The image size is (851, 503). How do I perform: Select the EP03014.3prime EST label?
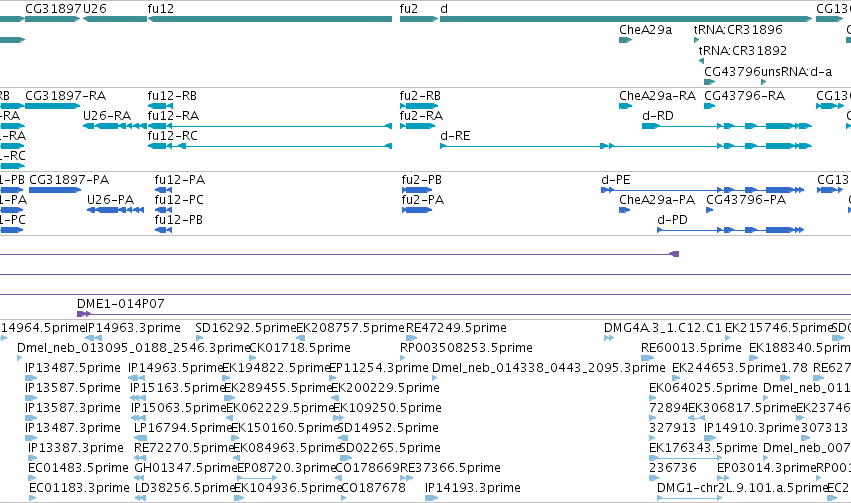tap(767, 469)
